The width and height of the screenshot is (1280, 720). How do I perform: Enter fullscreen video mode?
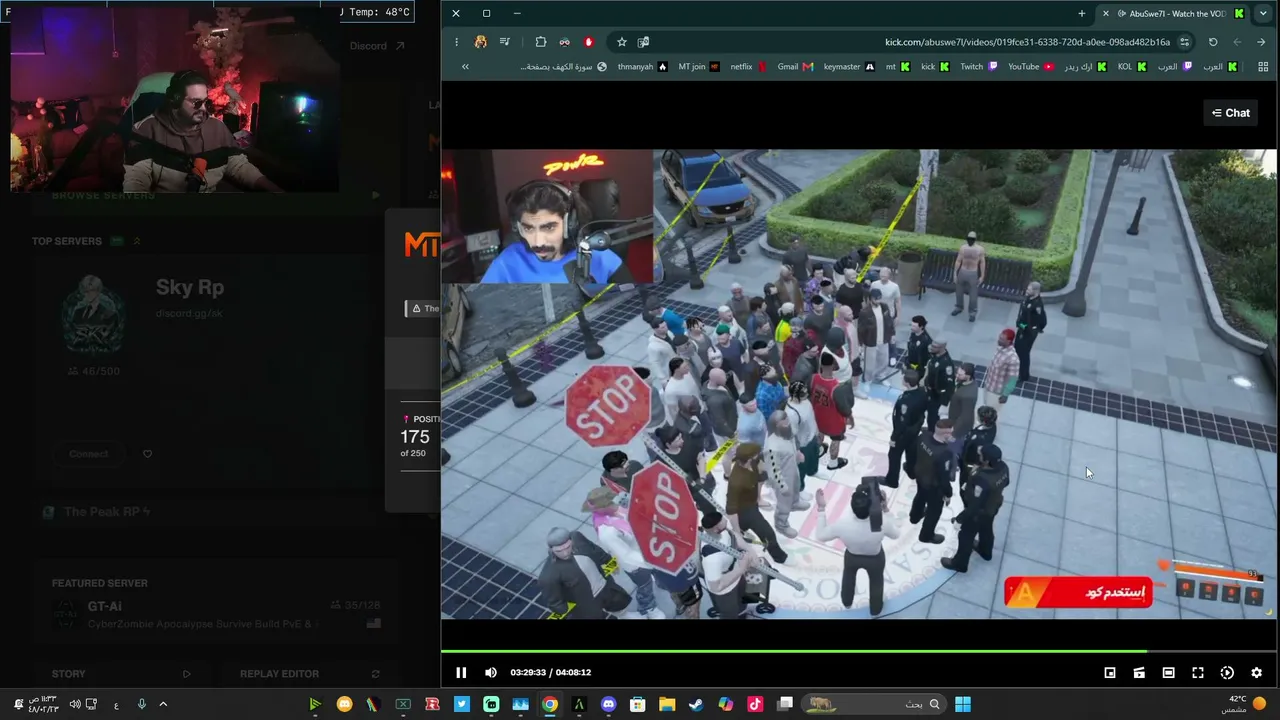[x=1198, y=673]
